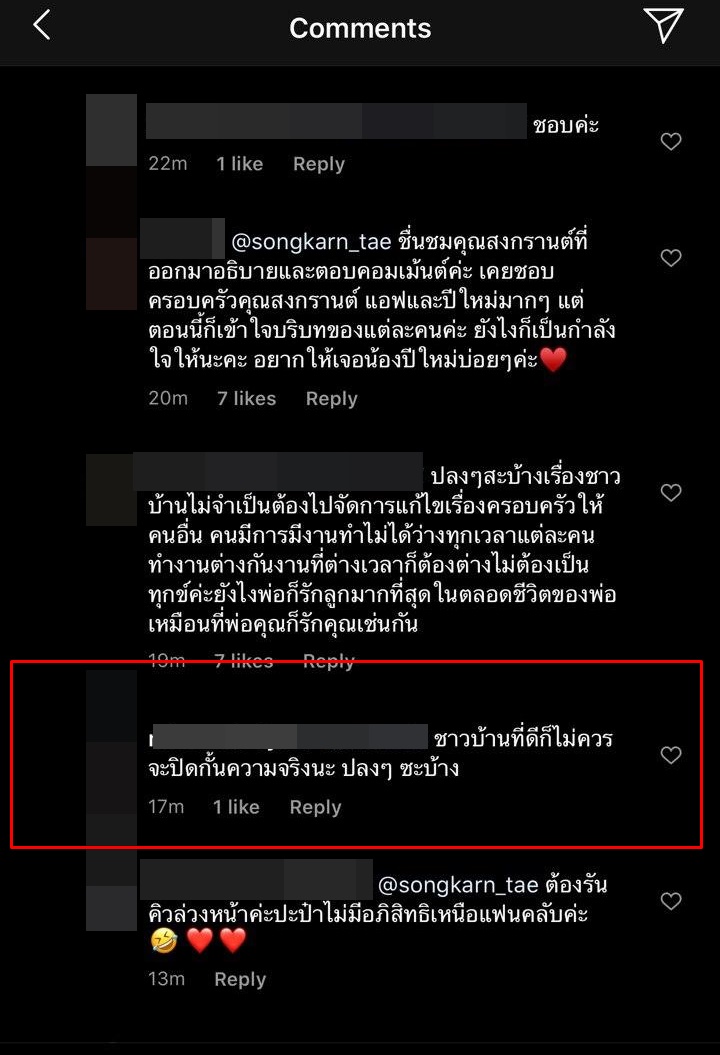The width and height of the screenshot is (720, 1055).
Task: Reply to the 20m comment
Action: tap(332, 399)
